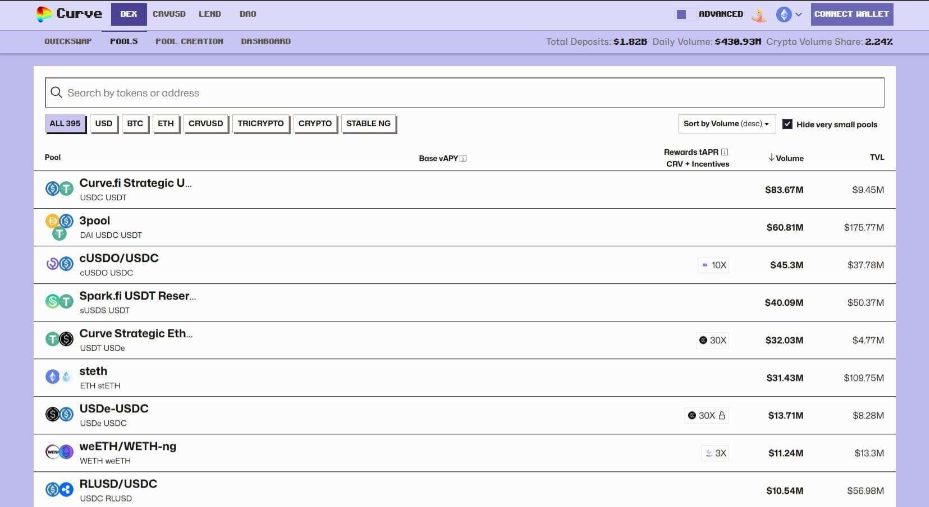Open the cUSDO/USDC pool link
The height and width of the screenshot is (507, 929).
click(119, 258)
